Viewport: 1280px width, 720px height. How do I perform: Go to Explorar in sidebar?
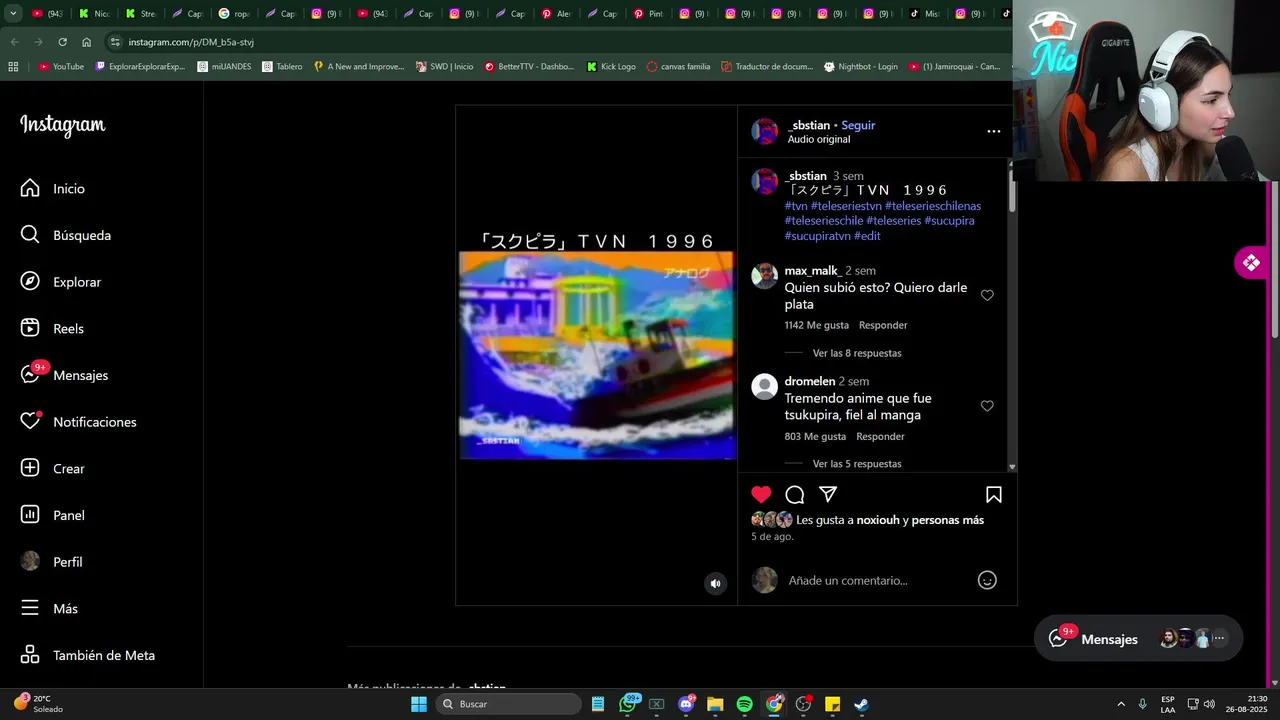pyautogui.click(x=61, y=282)
